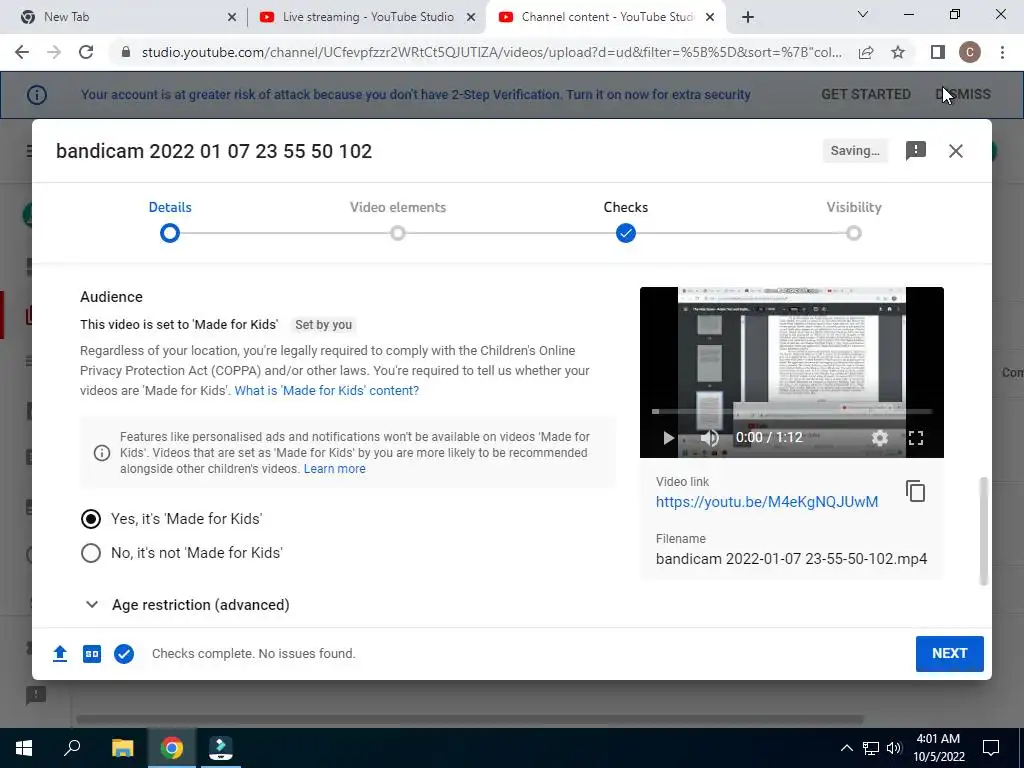
Task: Switch to Live streaming YouTube Studio tab
Action: [367, 18]
